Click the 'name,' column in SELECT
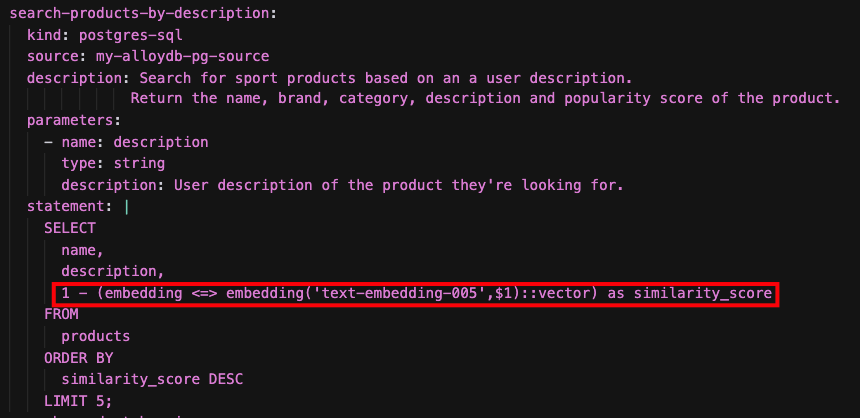Image resolution: width=860 pixels, height=418 pixels. click(x=82, y=250)
